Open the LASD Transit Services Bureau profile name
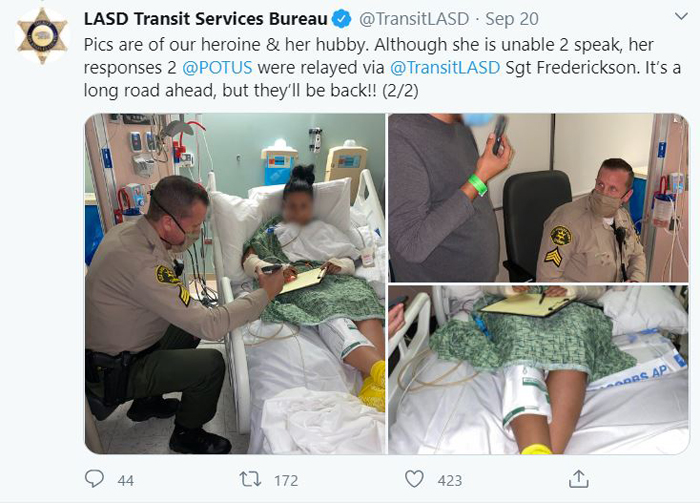This screenshot has height=503, width=700. pyautogui.click(x=206, y=19)
